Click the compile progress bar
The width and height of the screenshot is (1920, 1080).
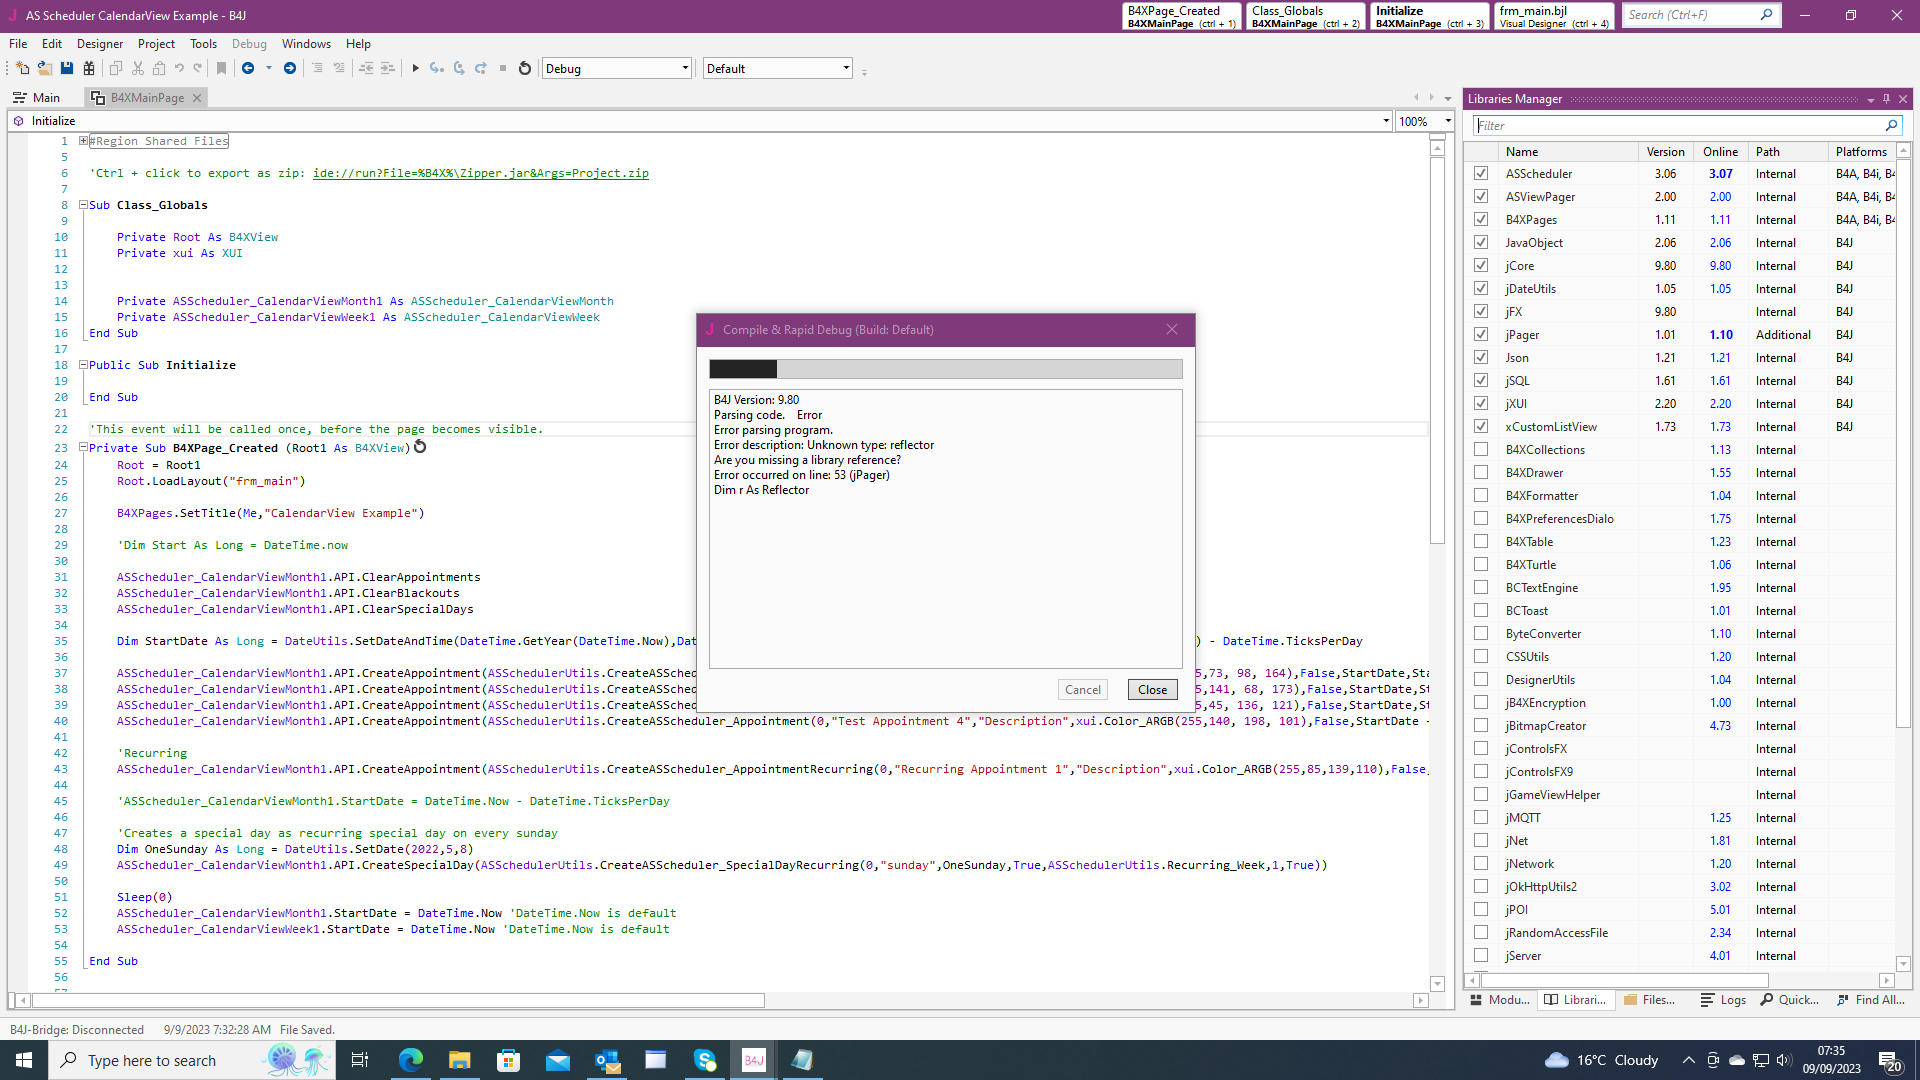945,369
